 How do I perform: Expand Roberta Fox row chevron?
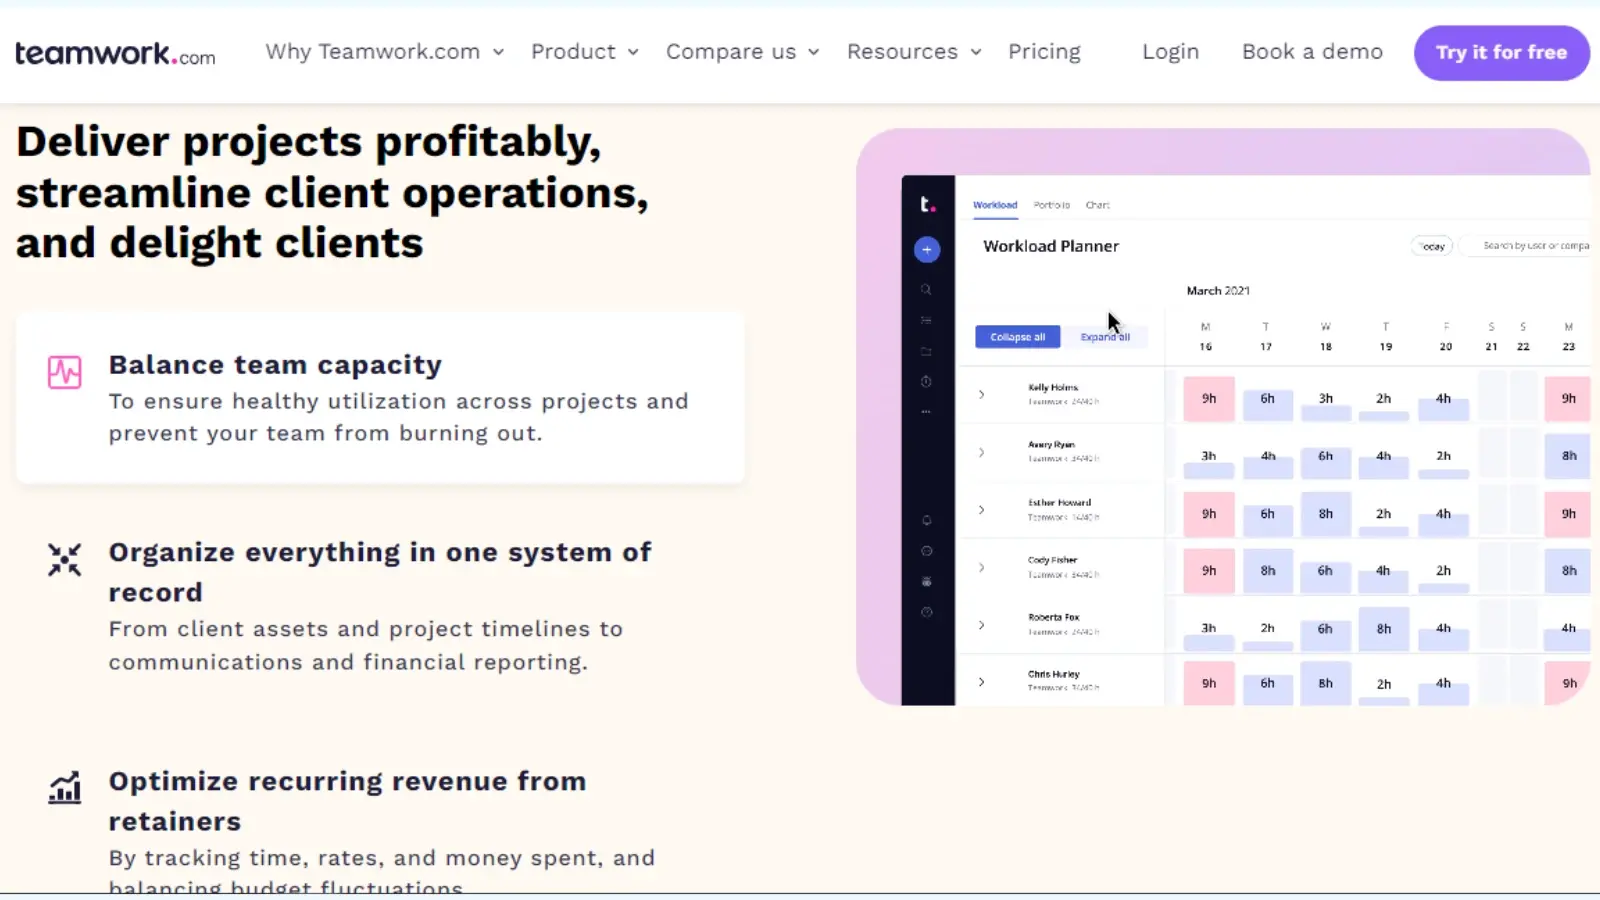(981, 625)
